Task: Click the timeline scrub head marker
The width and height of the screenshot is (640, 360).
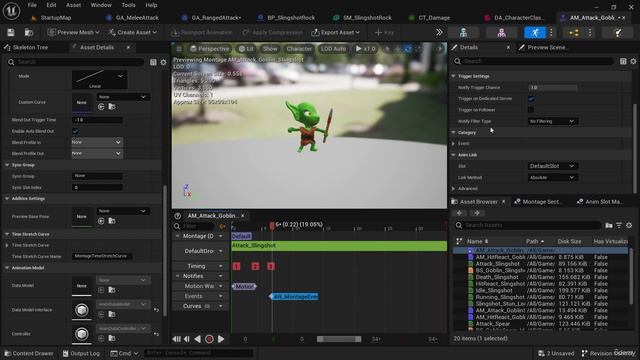Action: (272, 225)
